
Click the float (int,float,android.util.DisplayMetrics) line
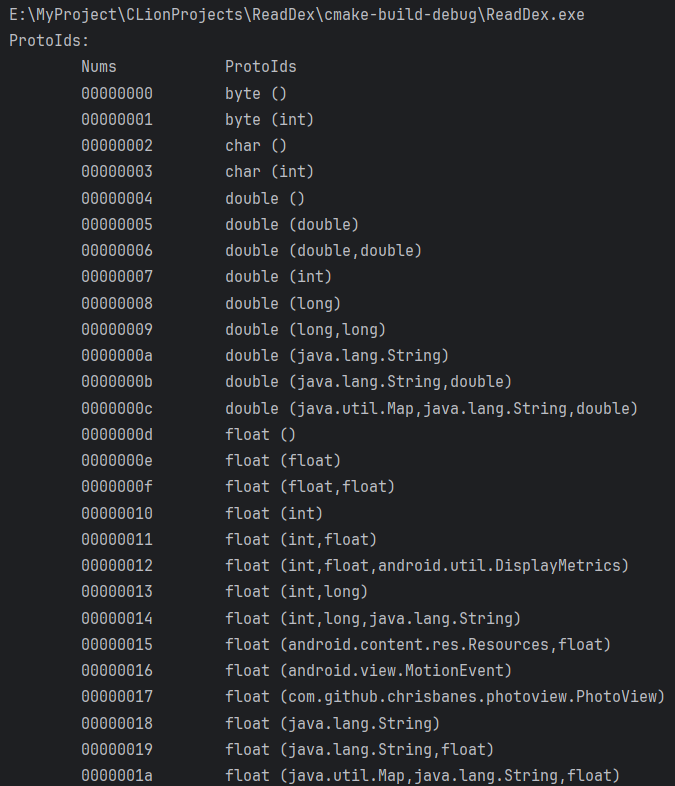point(427,565)
